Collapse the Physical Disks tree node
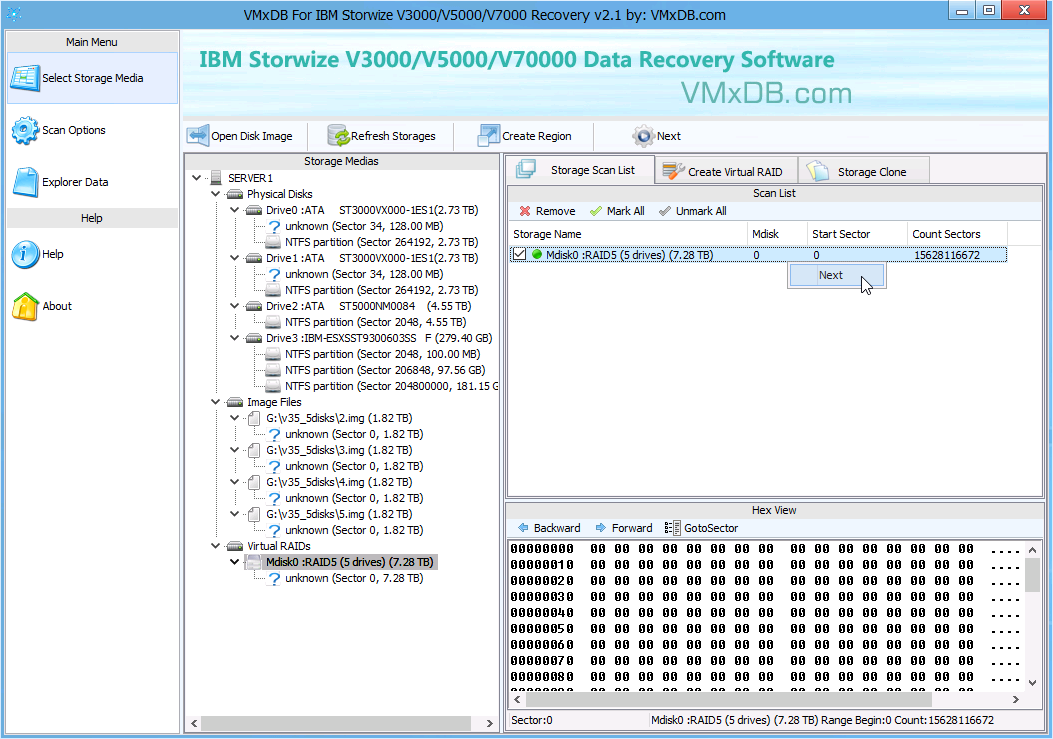Screen dimensions: 1053x739 (x=215, y=194)
